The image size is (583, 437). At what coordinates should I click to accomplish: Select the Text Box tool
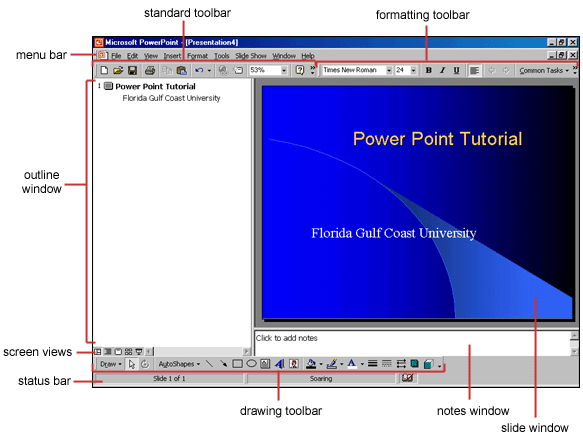pos(265,363)
